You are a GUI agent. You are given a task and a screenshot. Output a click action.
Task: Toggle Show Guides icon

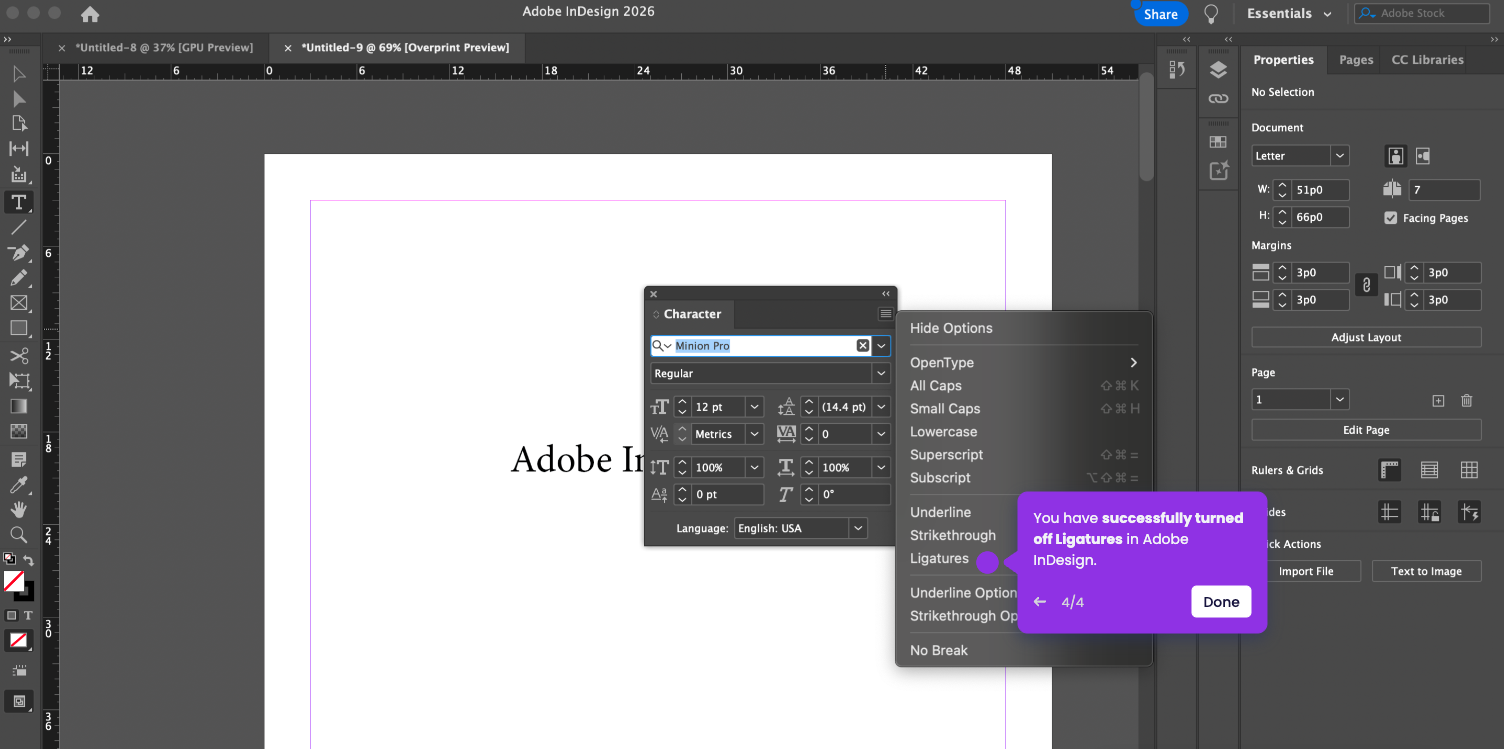1389,512
